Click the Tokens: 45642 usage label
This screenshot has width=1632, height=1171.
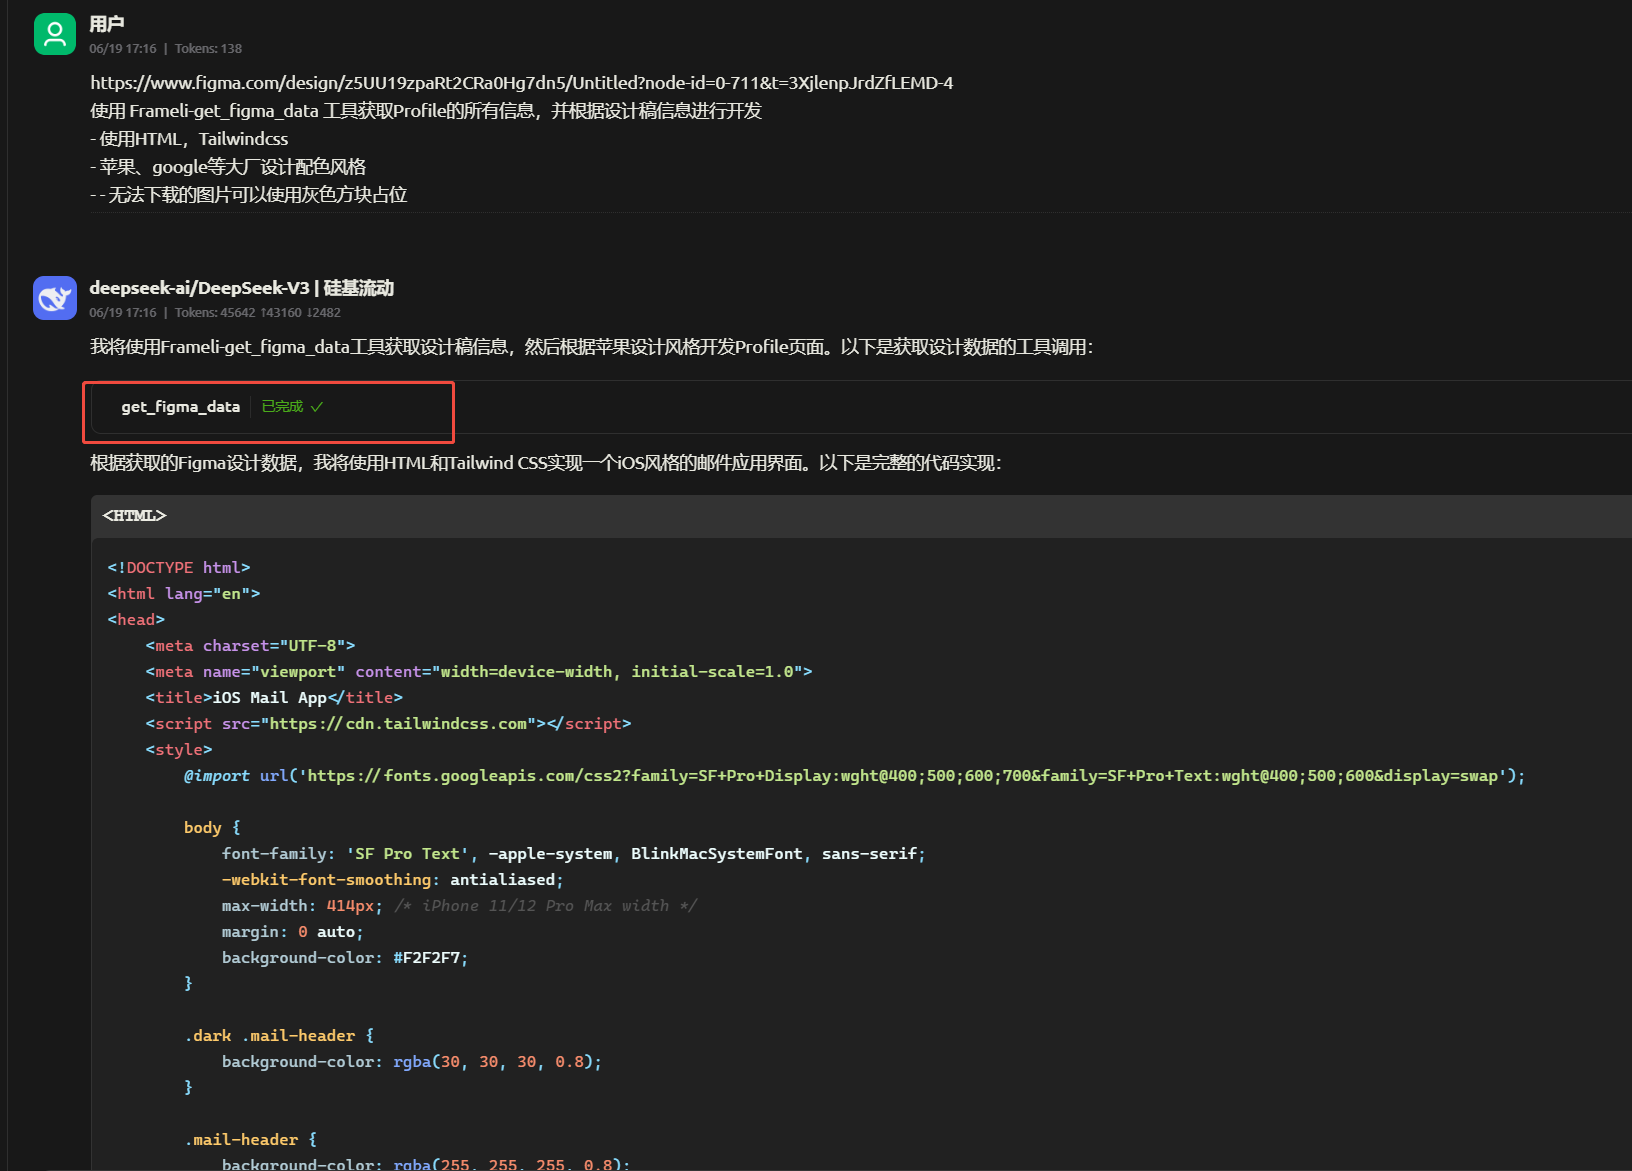pos(258,313)
